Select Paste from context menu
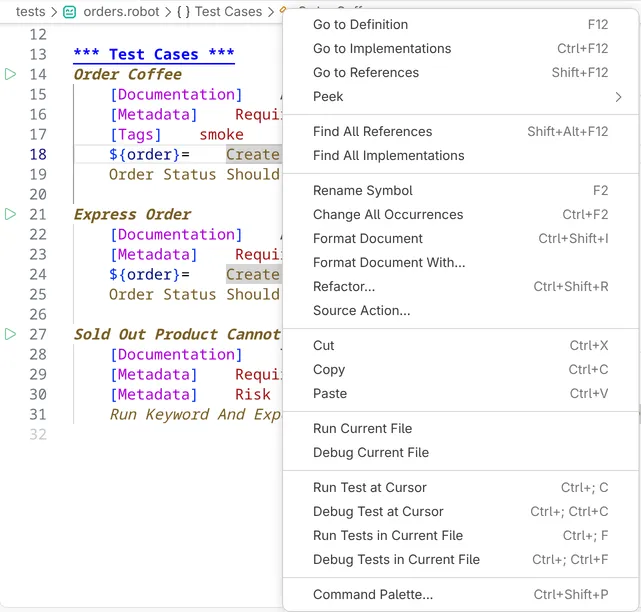The height and width of the screenshot is (612, 641). point(461,394)
